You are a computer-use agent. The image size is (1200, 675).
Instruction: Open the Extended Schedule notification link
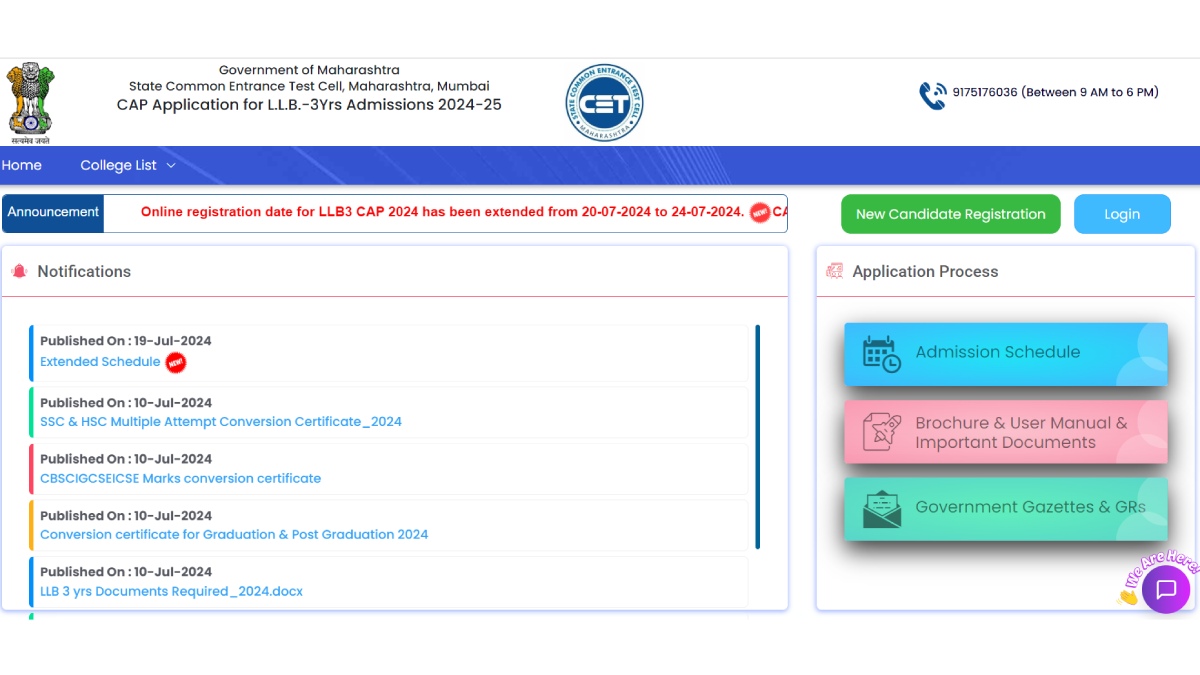100,362
